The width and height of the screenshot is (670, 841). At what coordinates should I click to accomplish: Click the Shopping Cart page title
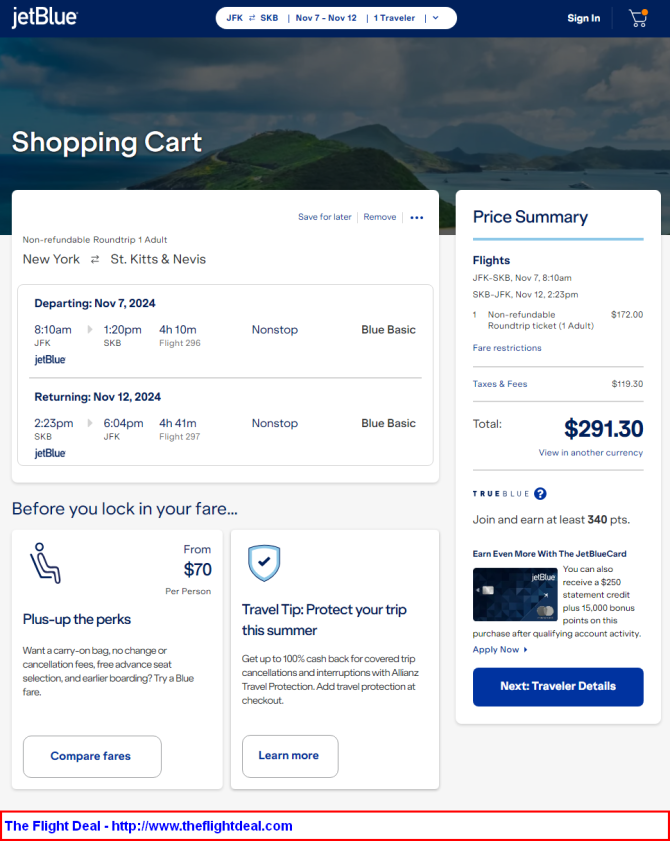point(107,142)
